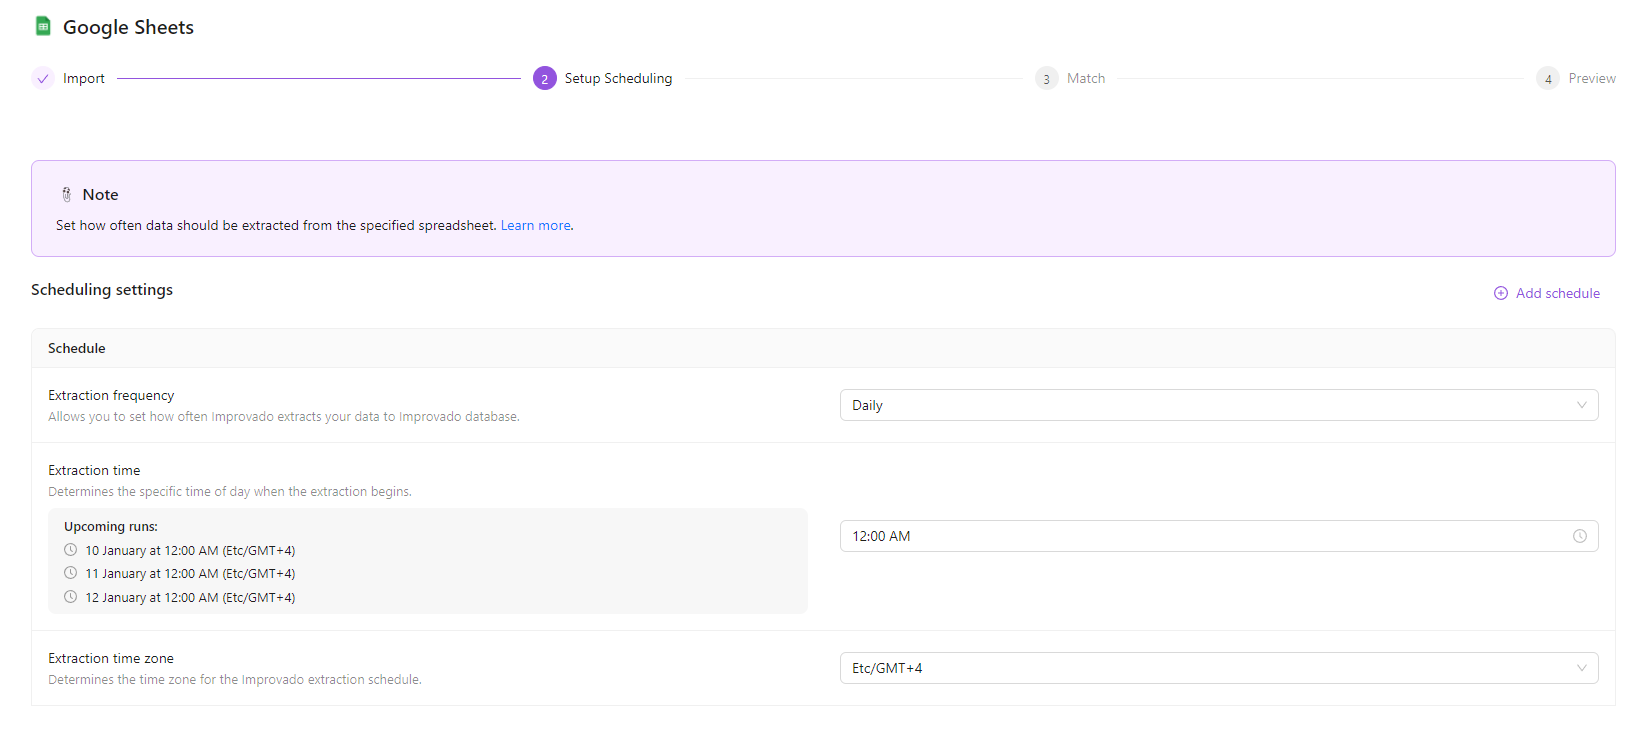Click clock icon beside 10 January run
Viewport: 1650px width, 747px height.
[x=70, y=550]
